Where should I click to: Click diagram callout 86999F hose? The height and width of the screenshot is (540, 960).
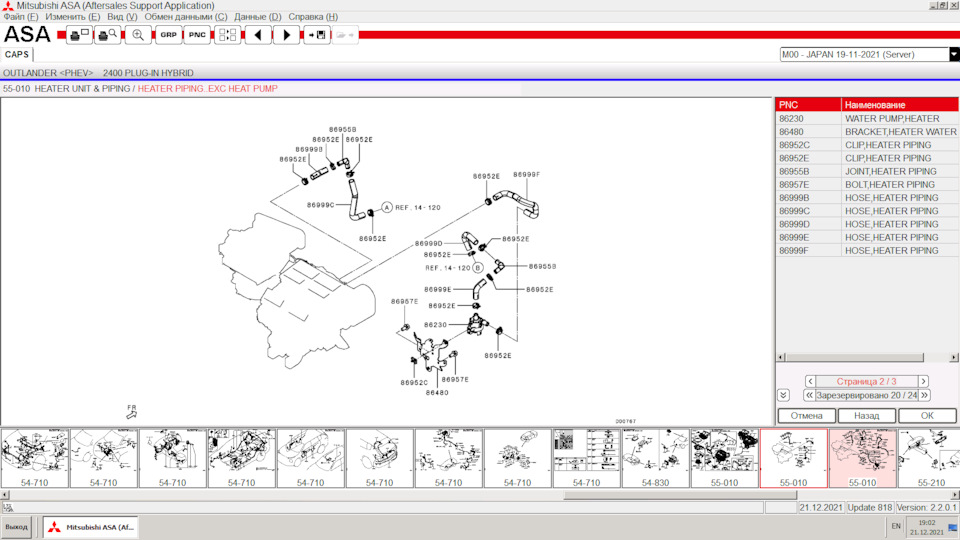click(x=527, y=174)
